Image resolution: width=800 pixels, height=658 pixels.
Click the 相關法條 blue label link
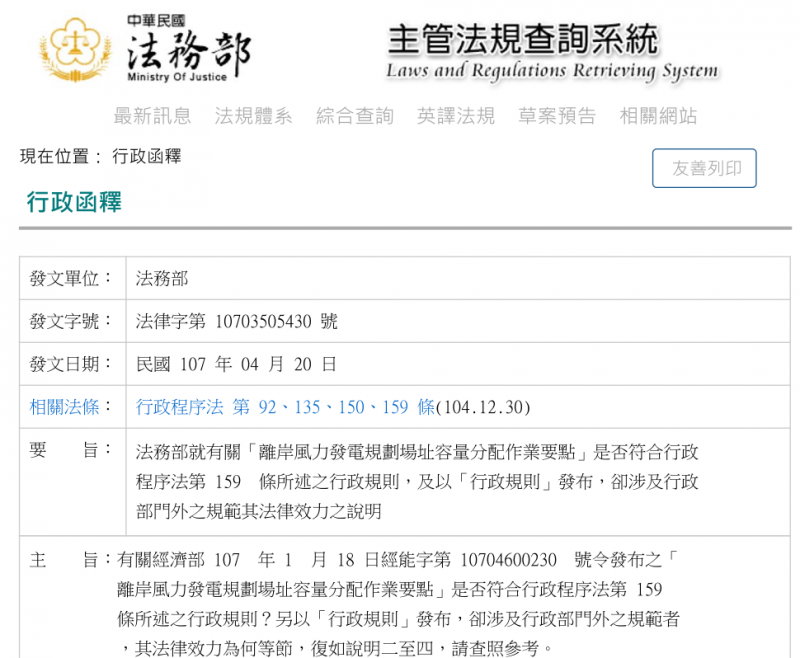(64, 407)
